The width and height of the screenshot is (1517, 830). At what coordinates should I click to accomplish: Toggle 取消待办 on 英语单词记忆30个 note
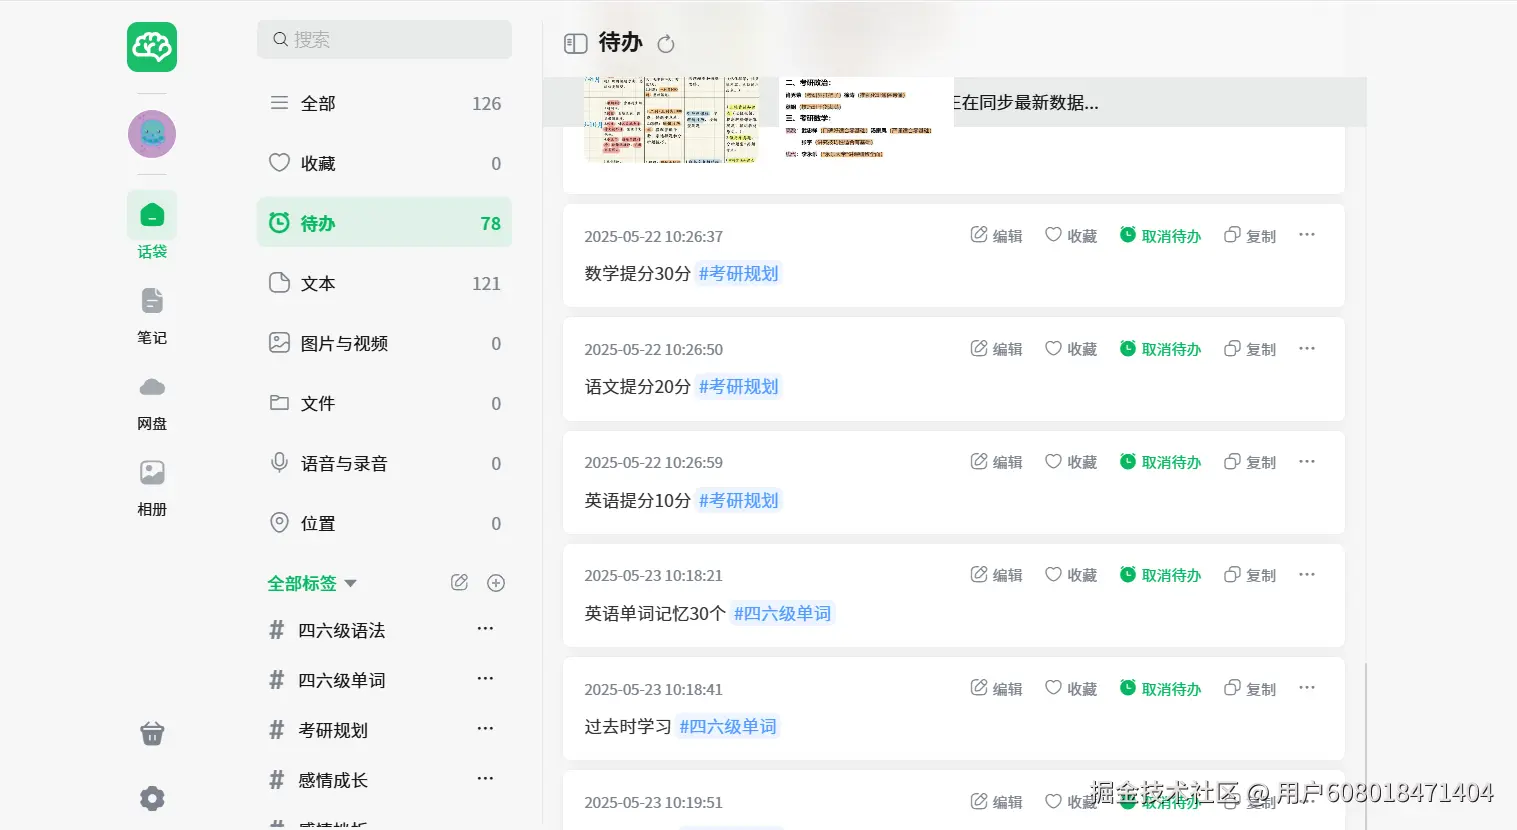pos(1160,575)
